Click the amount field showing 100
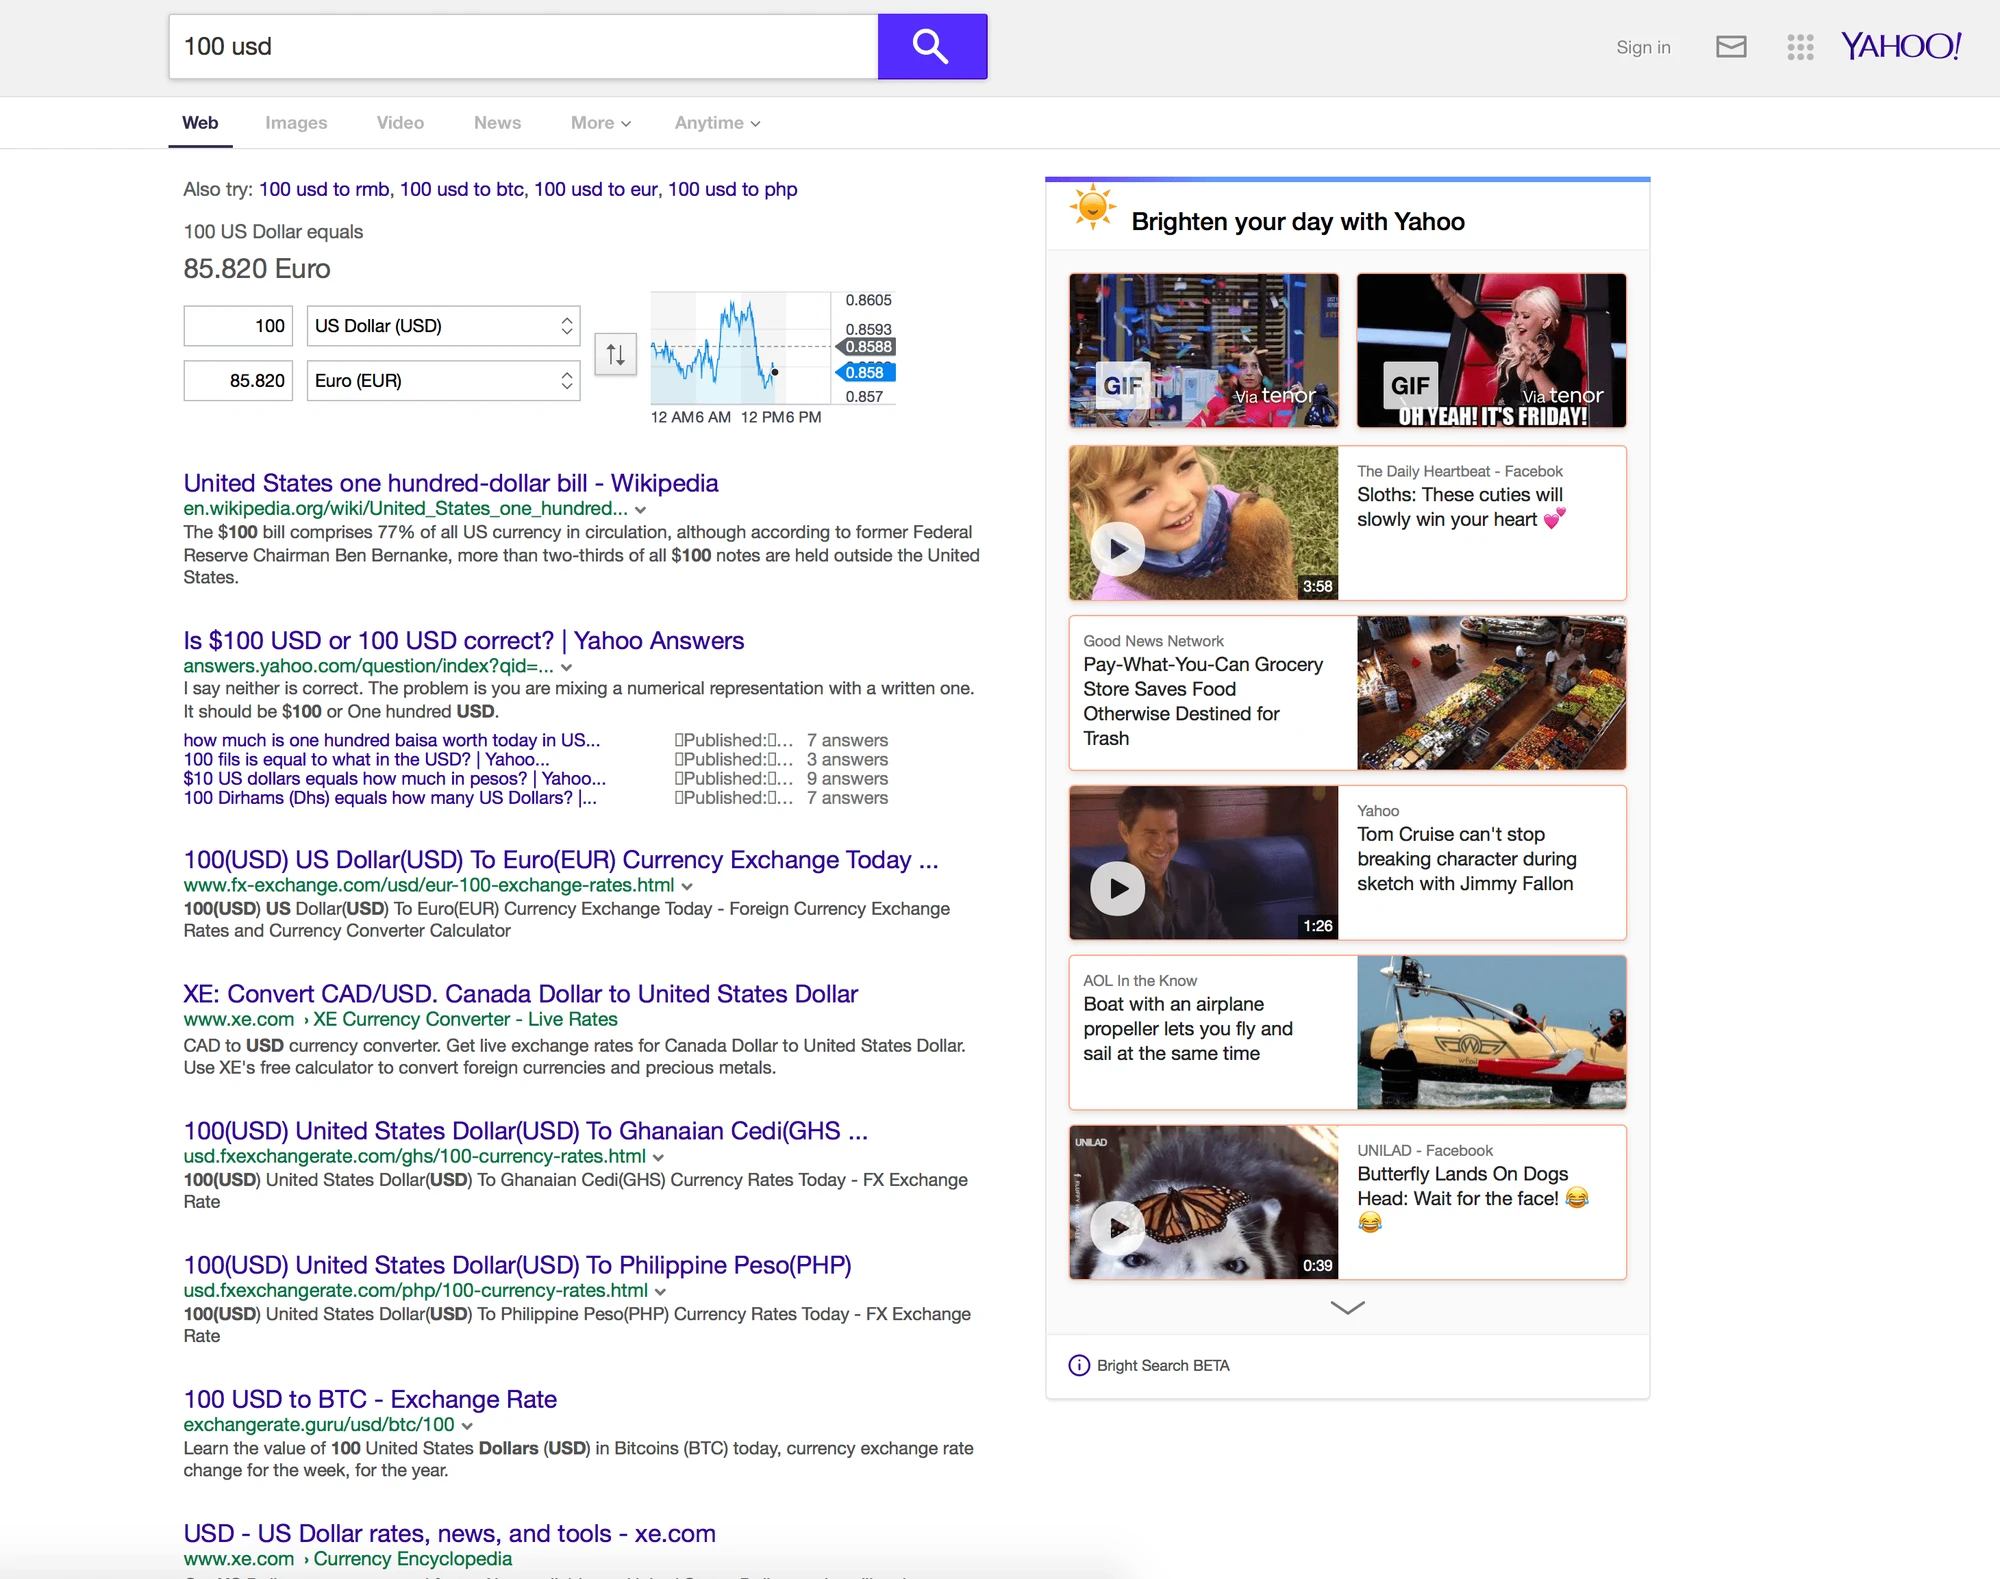2000x1579 pixels. [x=238, y=326]
